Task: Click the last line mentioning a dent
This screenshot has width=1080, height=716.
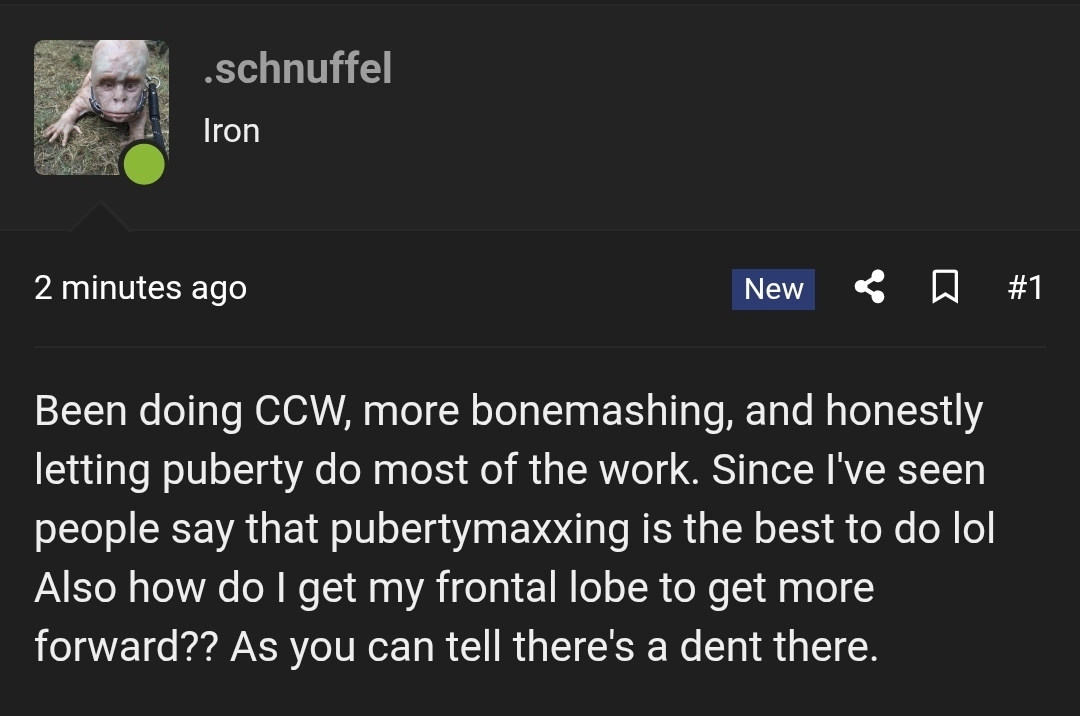Action: coord(457,647)
